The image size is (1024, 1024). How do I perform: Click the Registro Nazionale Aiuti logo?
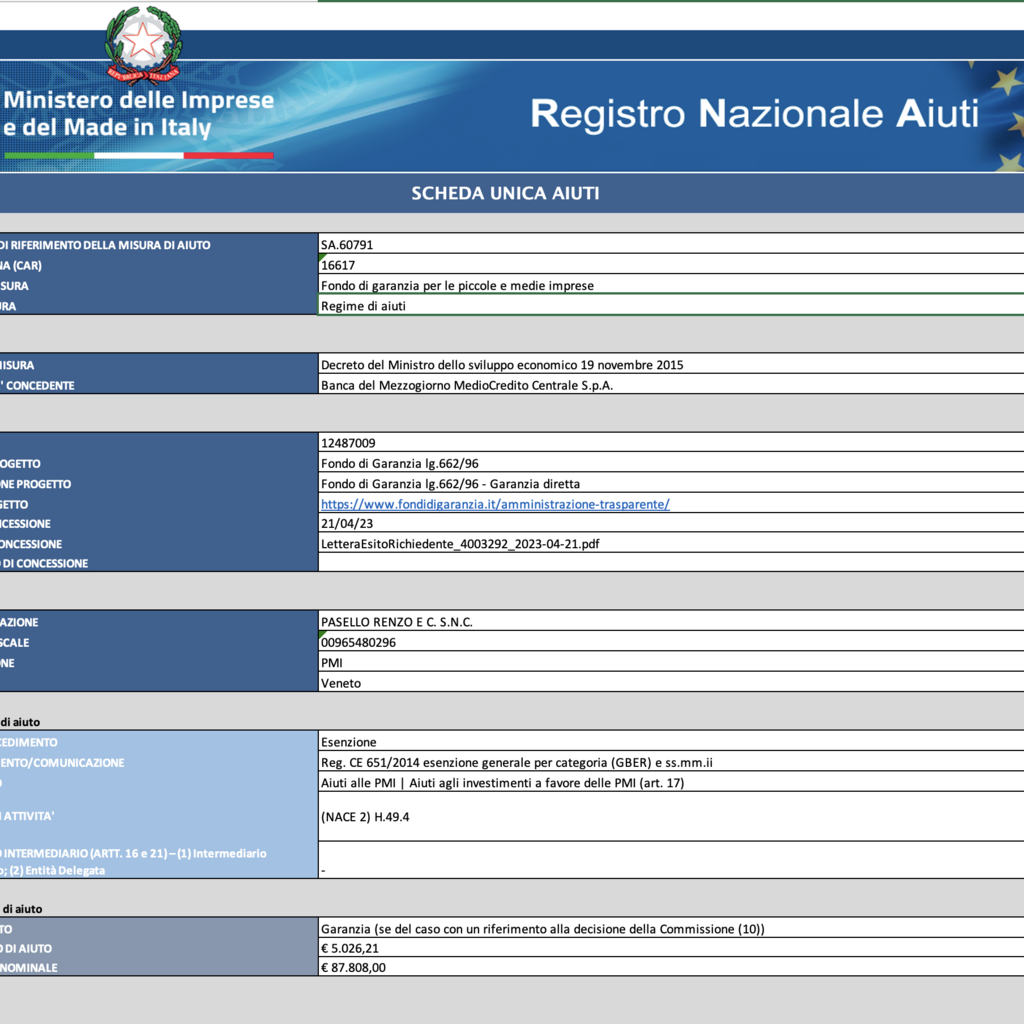click(x=754, y=114)
